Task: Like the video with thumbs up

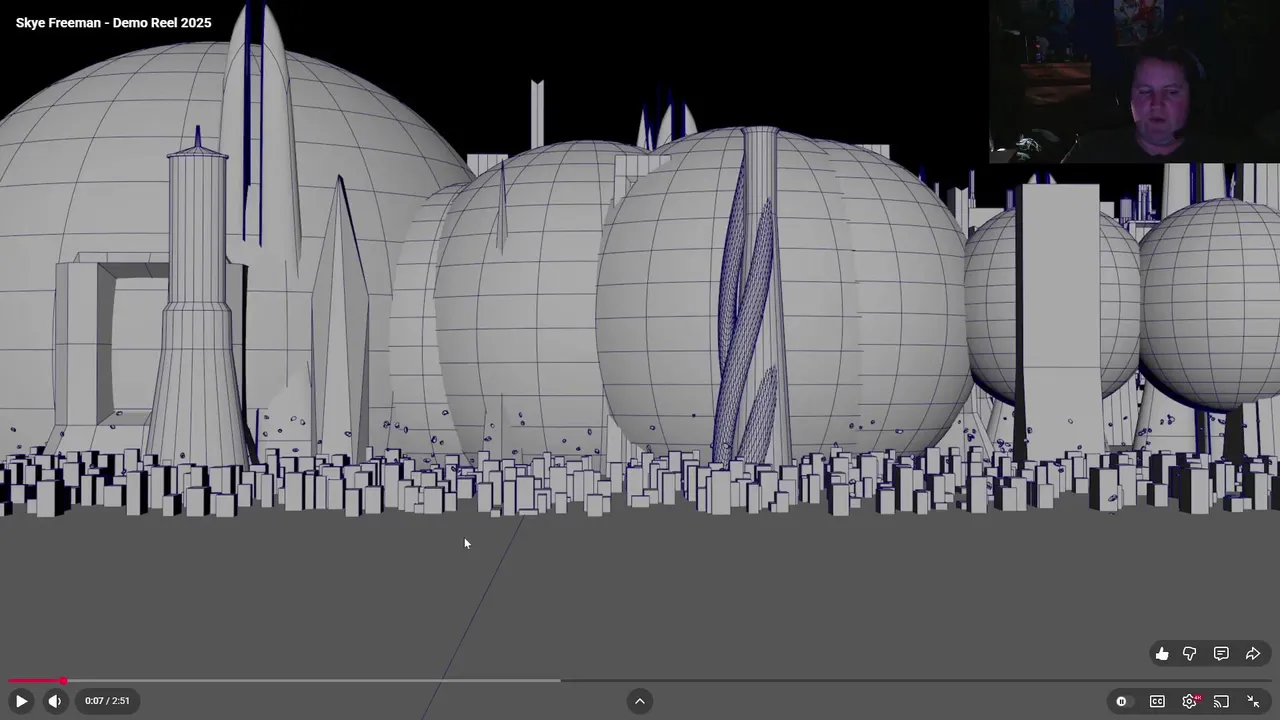Action: (1162, 654)
